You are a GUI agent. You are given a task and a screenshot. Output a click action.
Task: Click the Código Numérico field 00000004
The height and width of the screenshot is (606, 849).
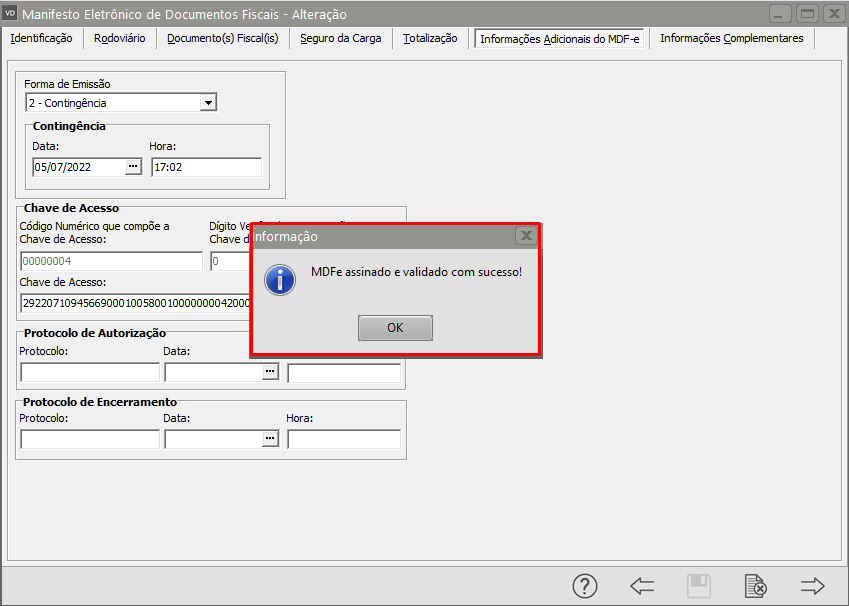[x=112, y=261]
